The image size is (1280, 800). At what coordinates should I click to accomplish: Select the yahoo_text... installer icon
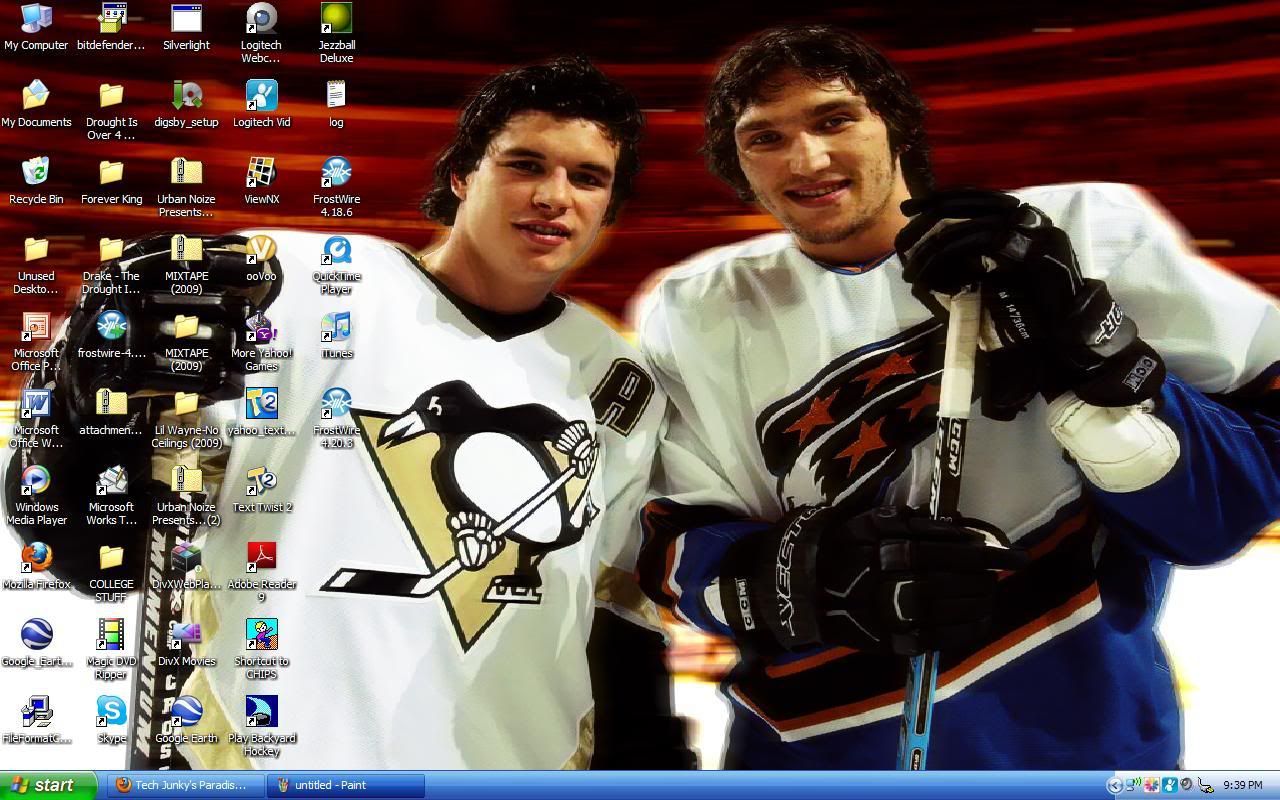[x=261, y=413]
